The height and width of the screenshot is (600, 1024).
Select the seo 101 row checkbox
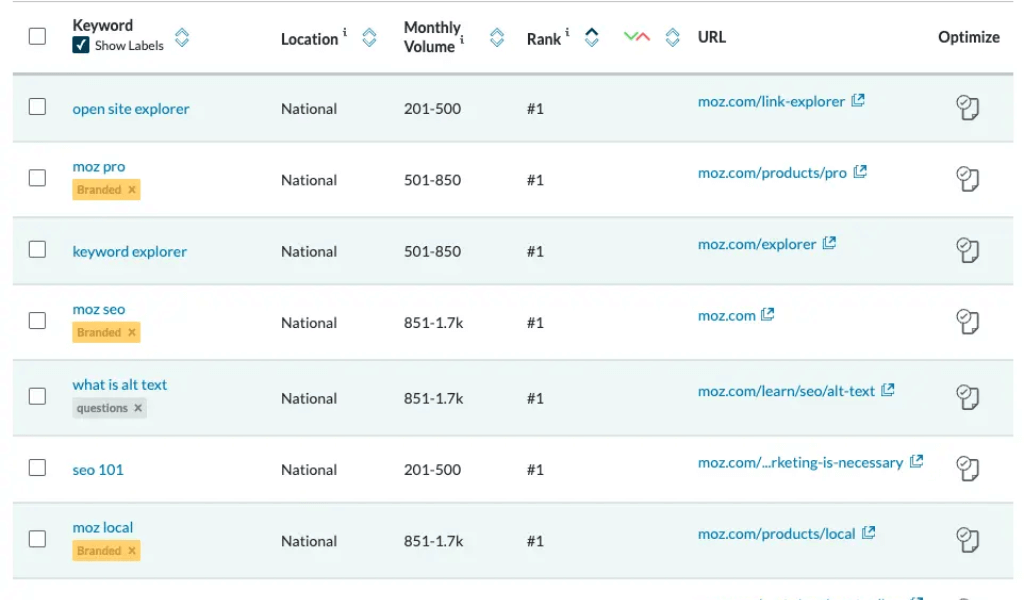pyautogui.click(x=37, y=467)
